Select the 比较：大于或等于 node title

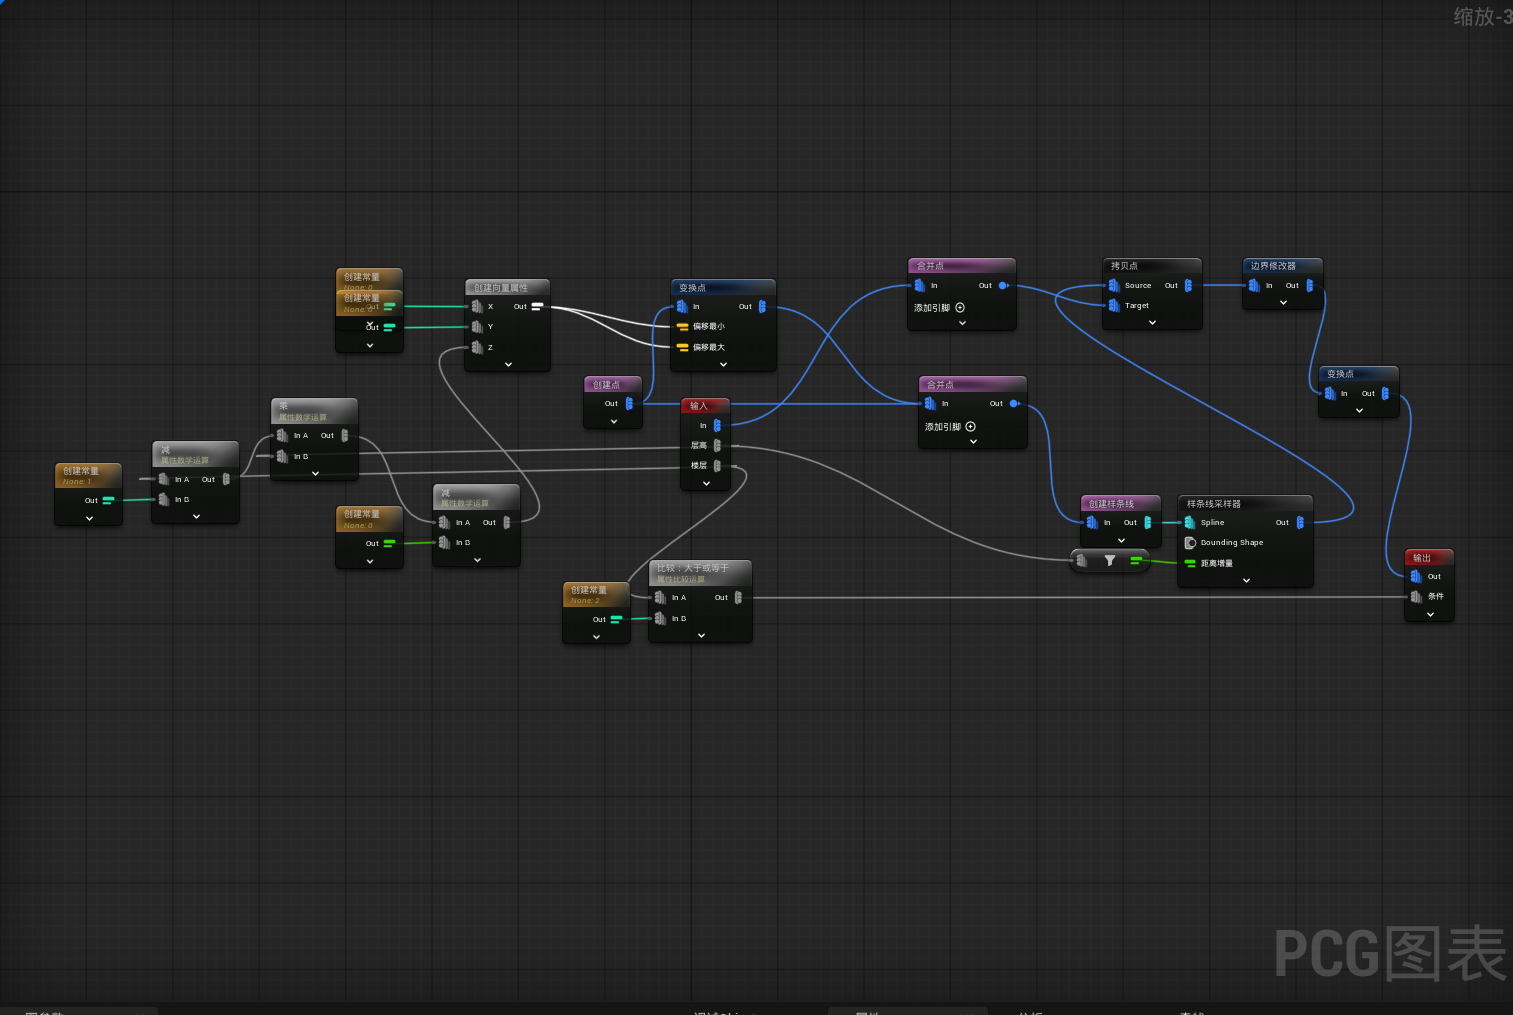[693, 568]
